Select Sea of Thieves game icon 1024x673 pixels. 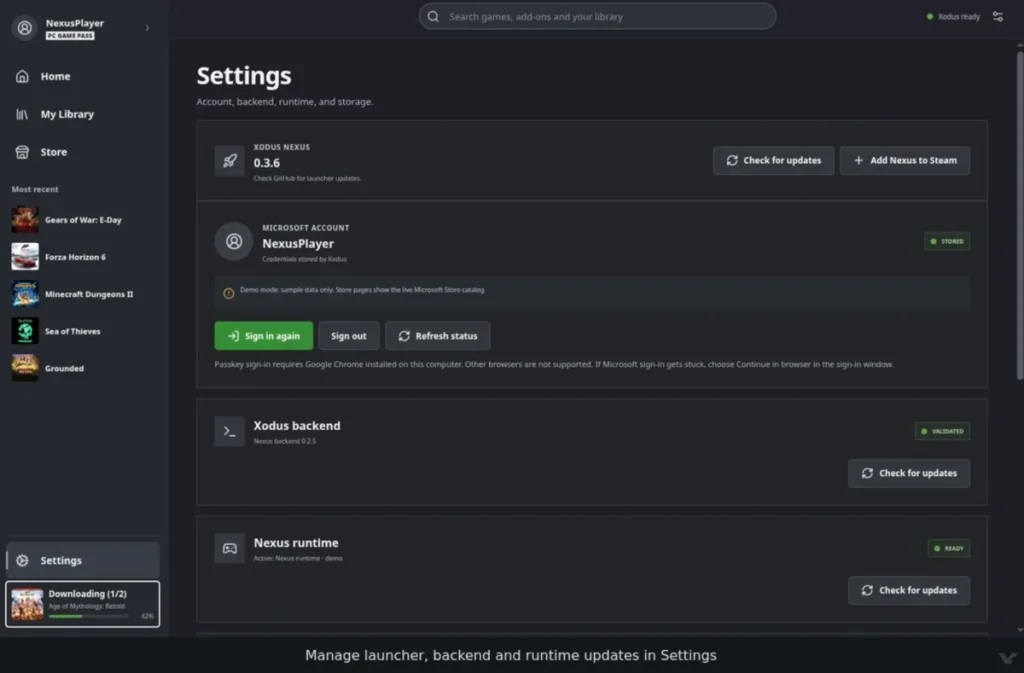[x=25, y=331]
